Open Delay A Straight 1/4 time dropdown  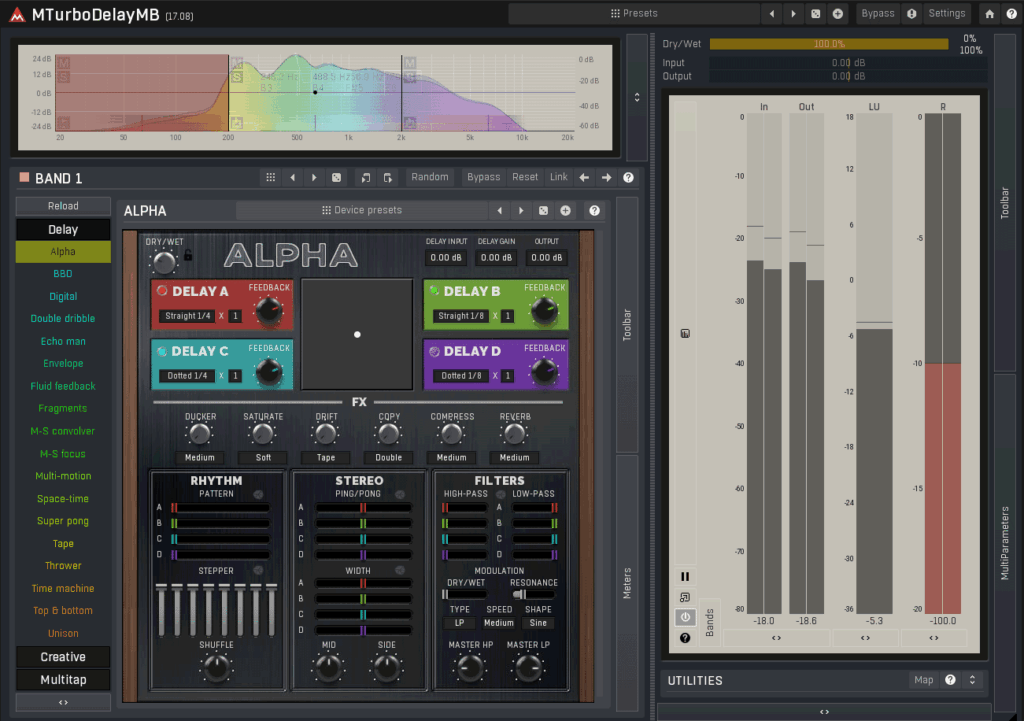click(187, 316)
